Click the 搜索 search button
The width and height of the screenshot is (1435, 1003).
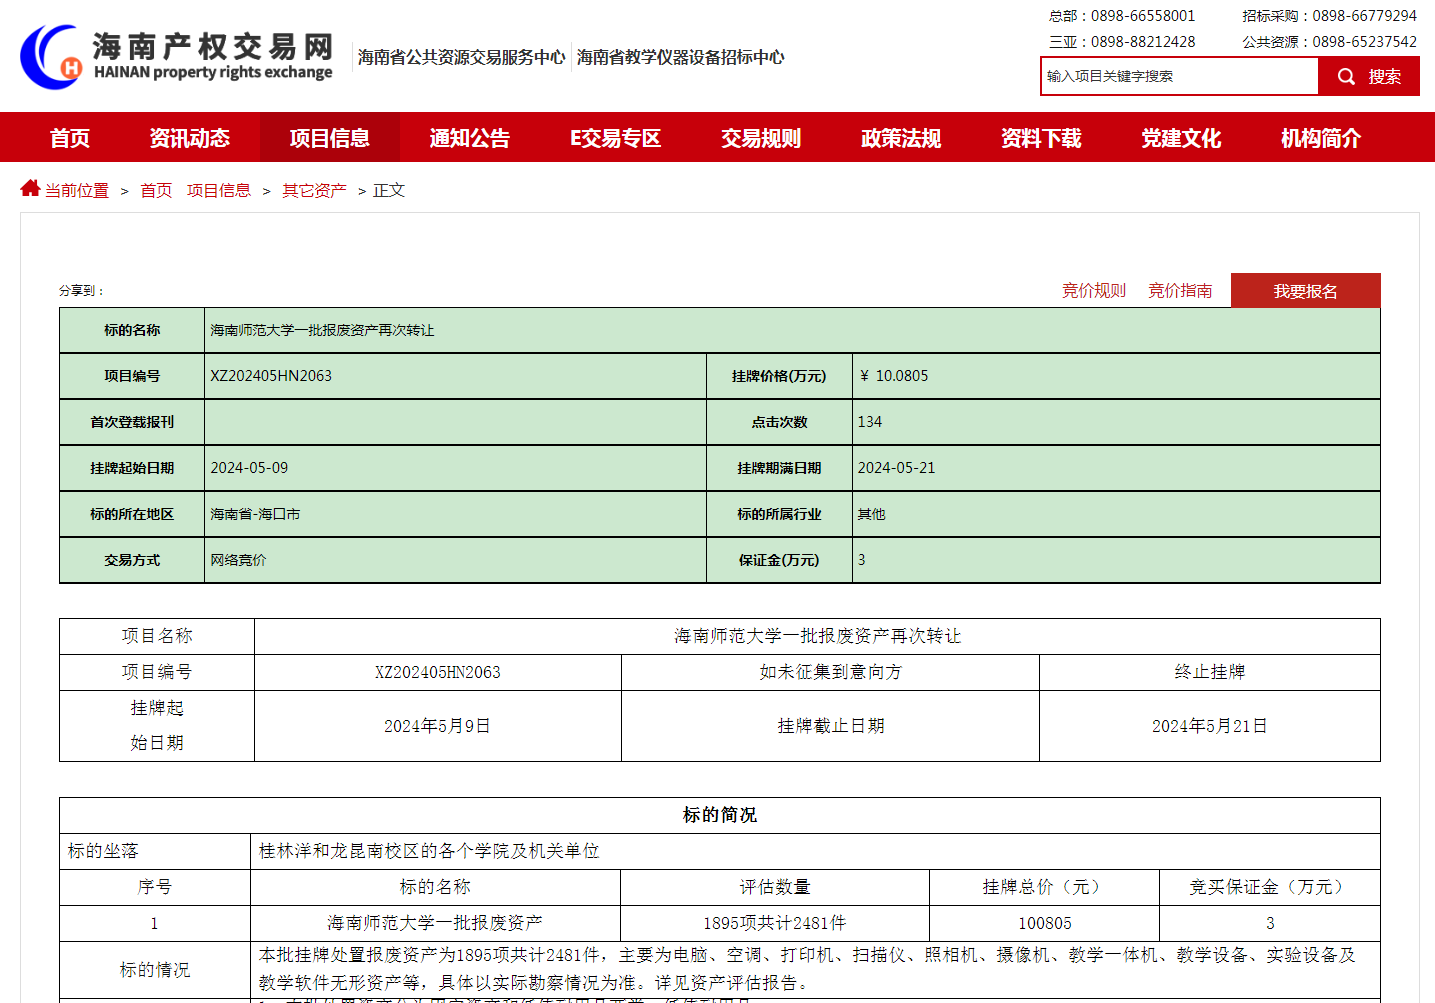pos(1369,77)
